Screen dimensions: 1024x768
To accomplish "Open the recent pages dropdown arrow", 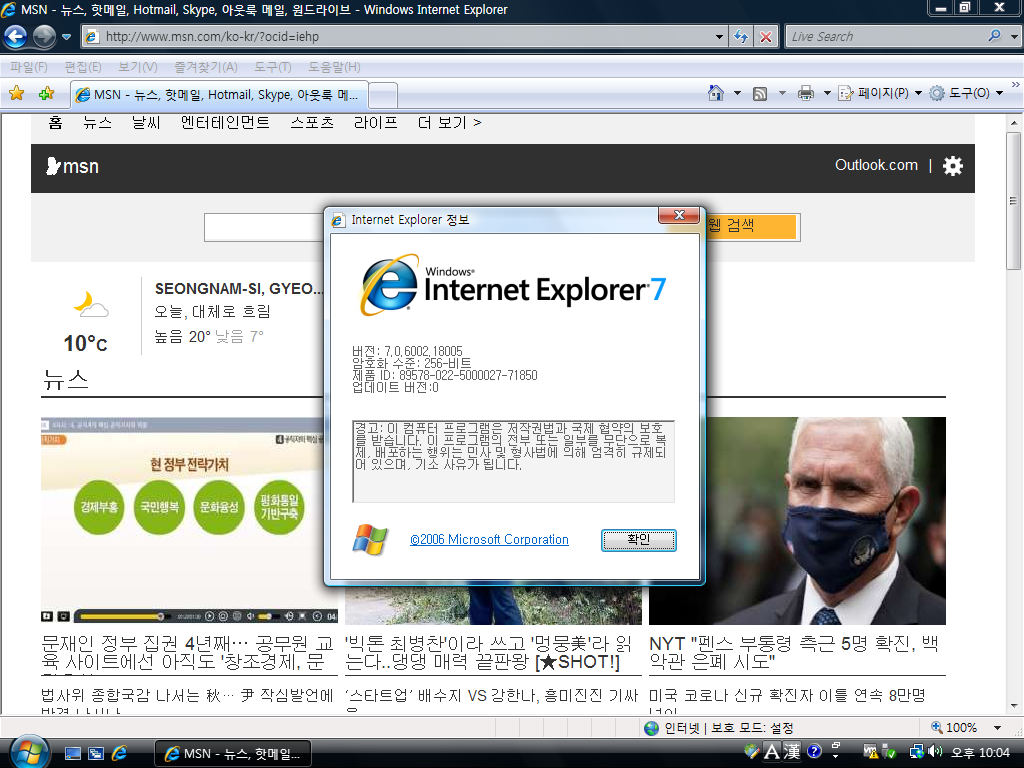I will point(66,37).
